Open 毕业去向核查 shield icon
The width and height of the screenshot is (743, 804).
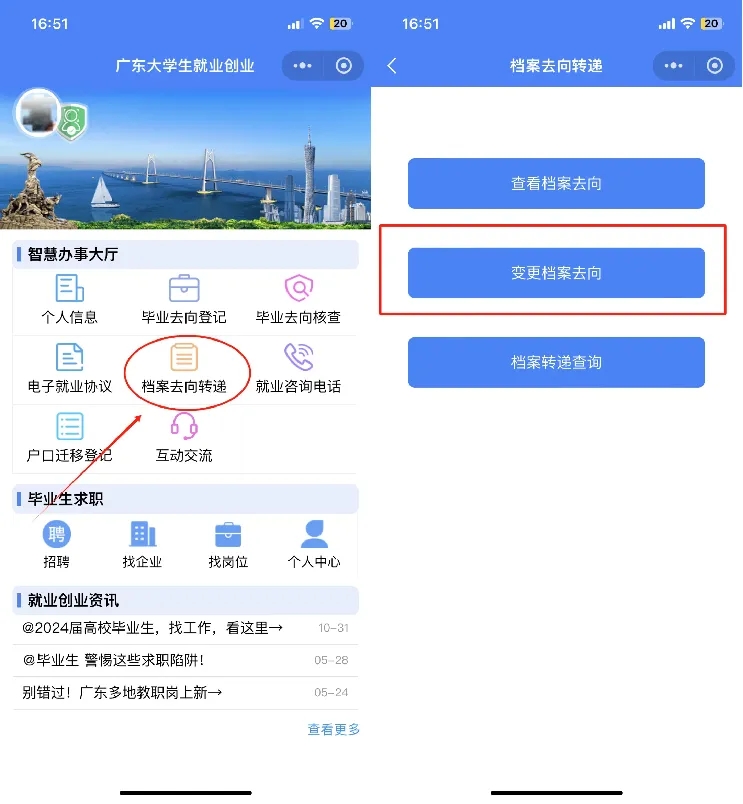click(299, 288)
